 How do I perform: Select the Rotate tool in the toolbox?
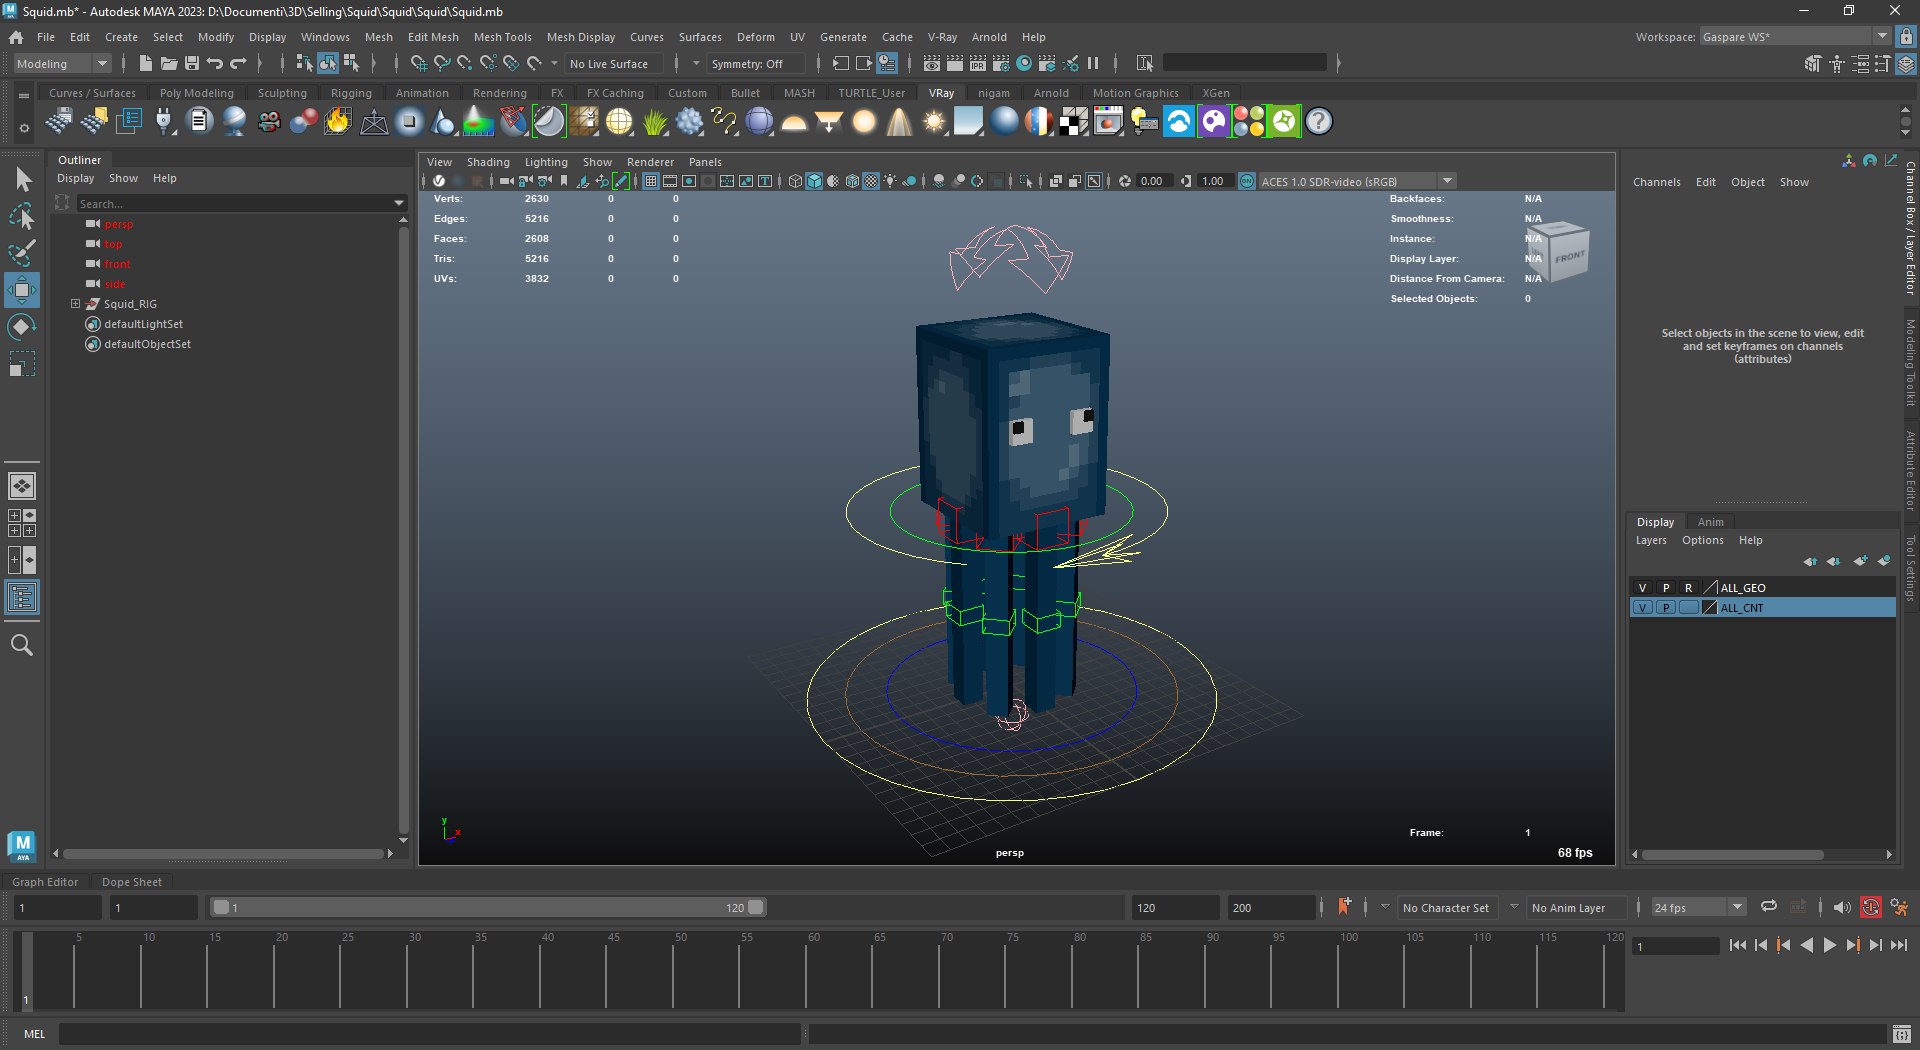[21, 327]
